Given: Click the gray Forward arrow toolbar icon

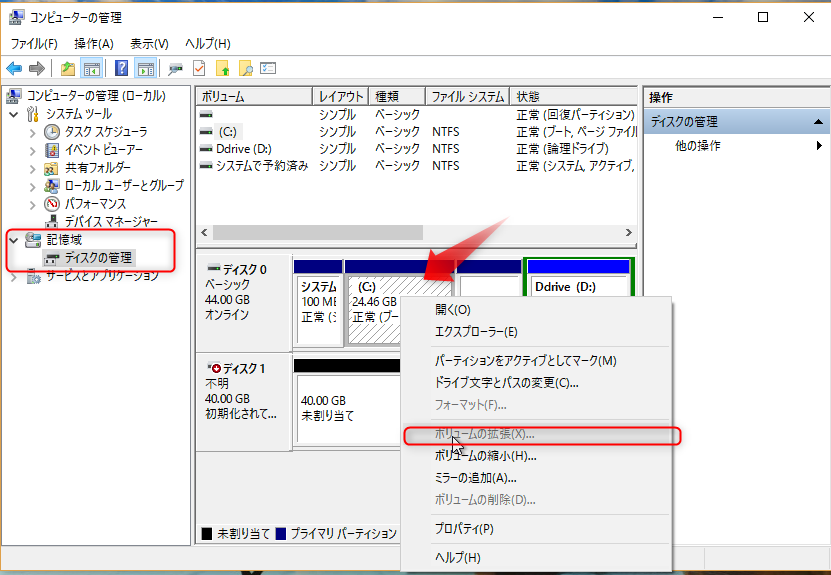Looking at the screenshot, I should click(x=37, y=68).
